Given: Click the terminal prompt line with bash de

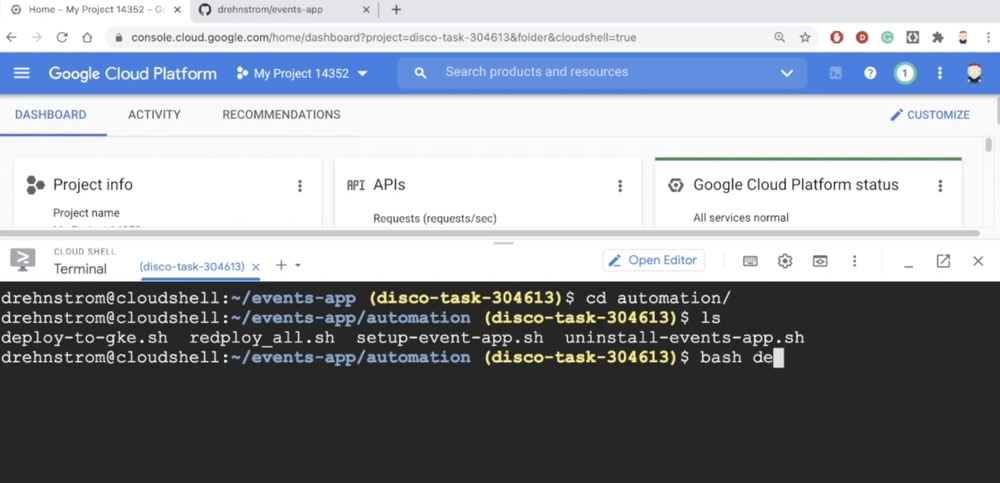Looking at the screenshot, I should click(x=392, y=358).
